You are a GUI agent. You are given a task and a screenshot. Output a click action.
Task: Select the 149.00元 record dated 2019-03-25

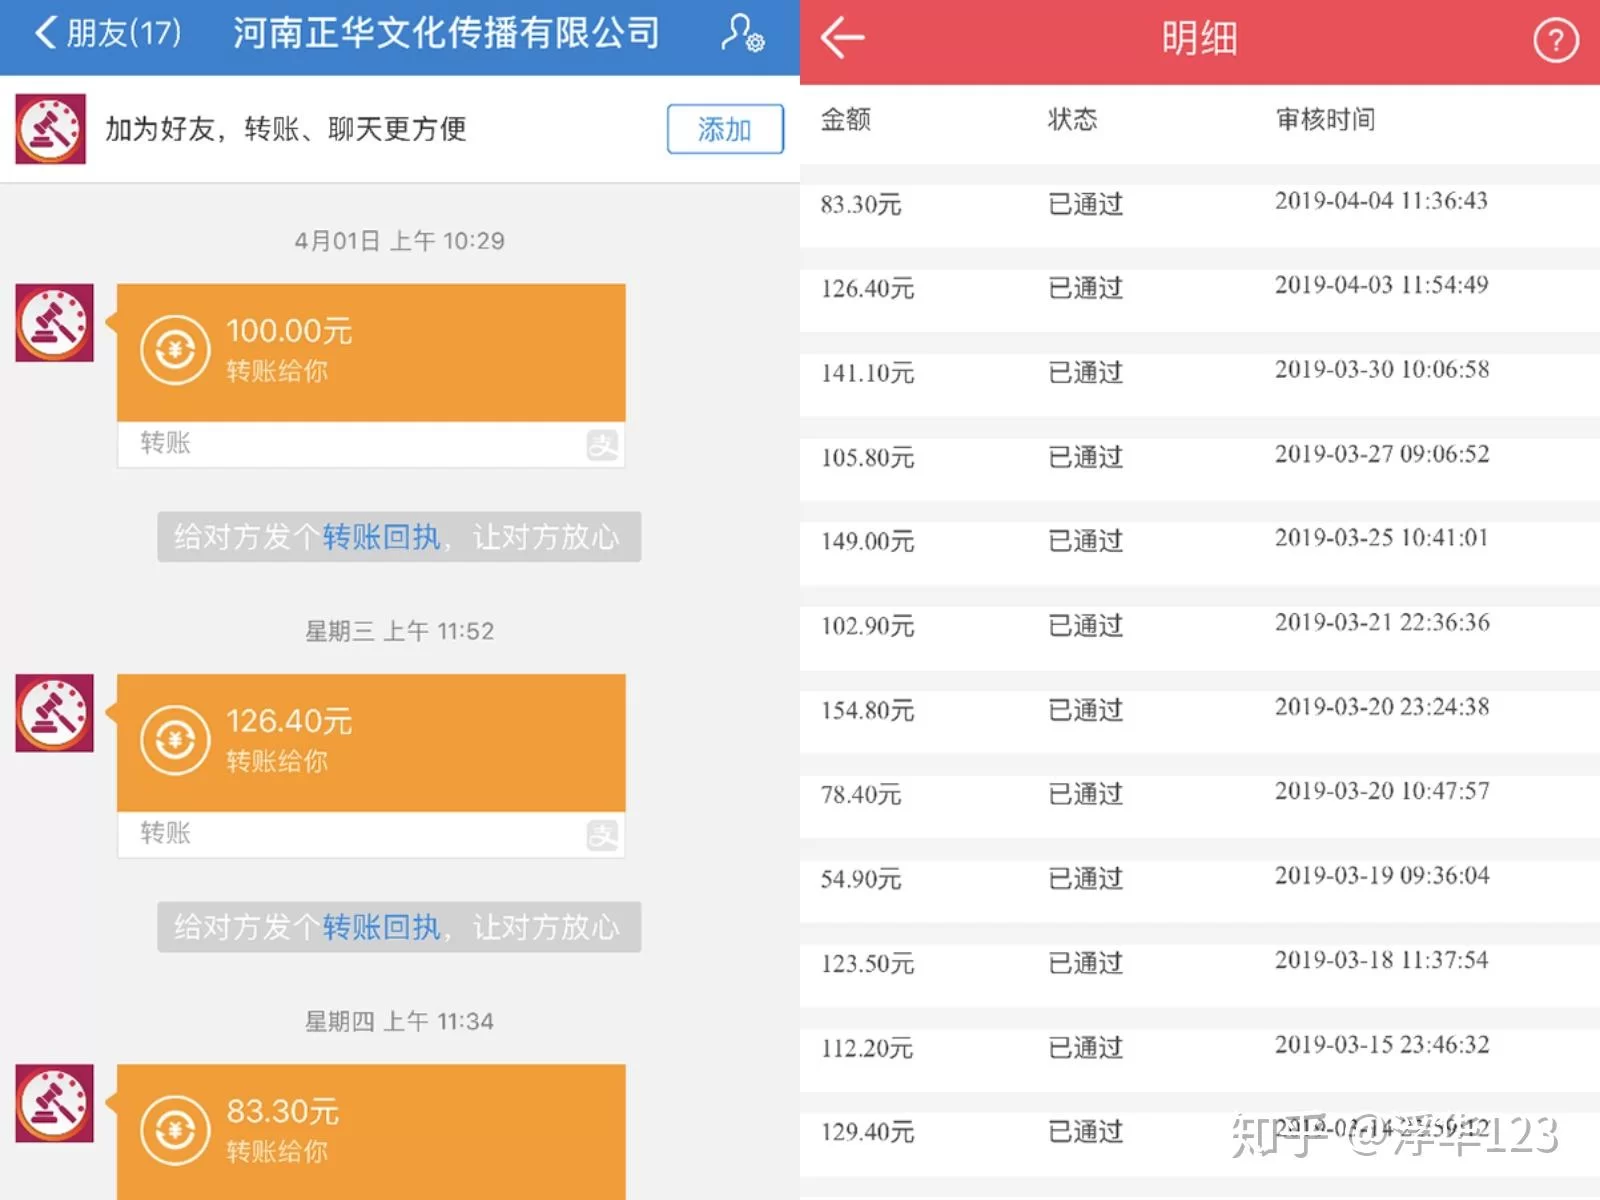pos(1199,541)
